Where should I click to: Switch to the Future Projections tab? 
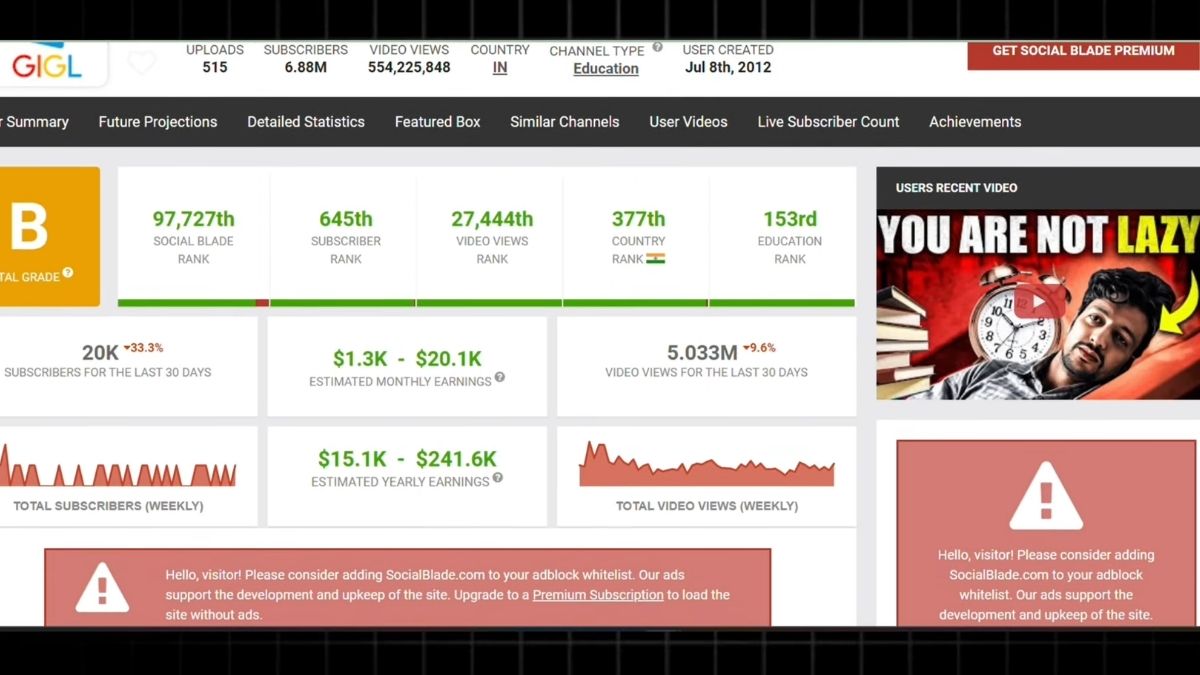(x=157, y=121)
